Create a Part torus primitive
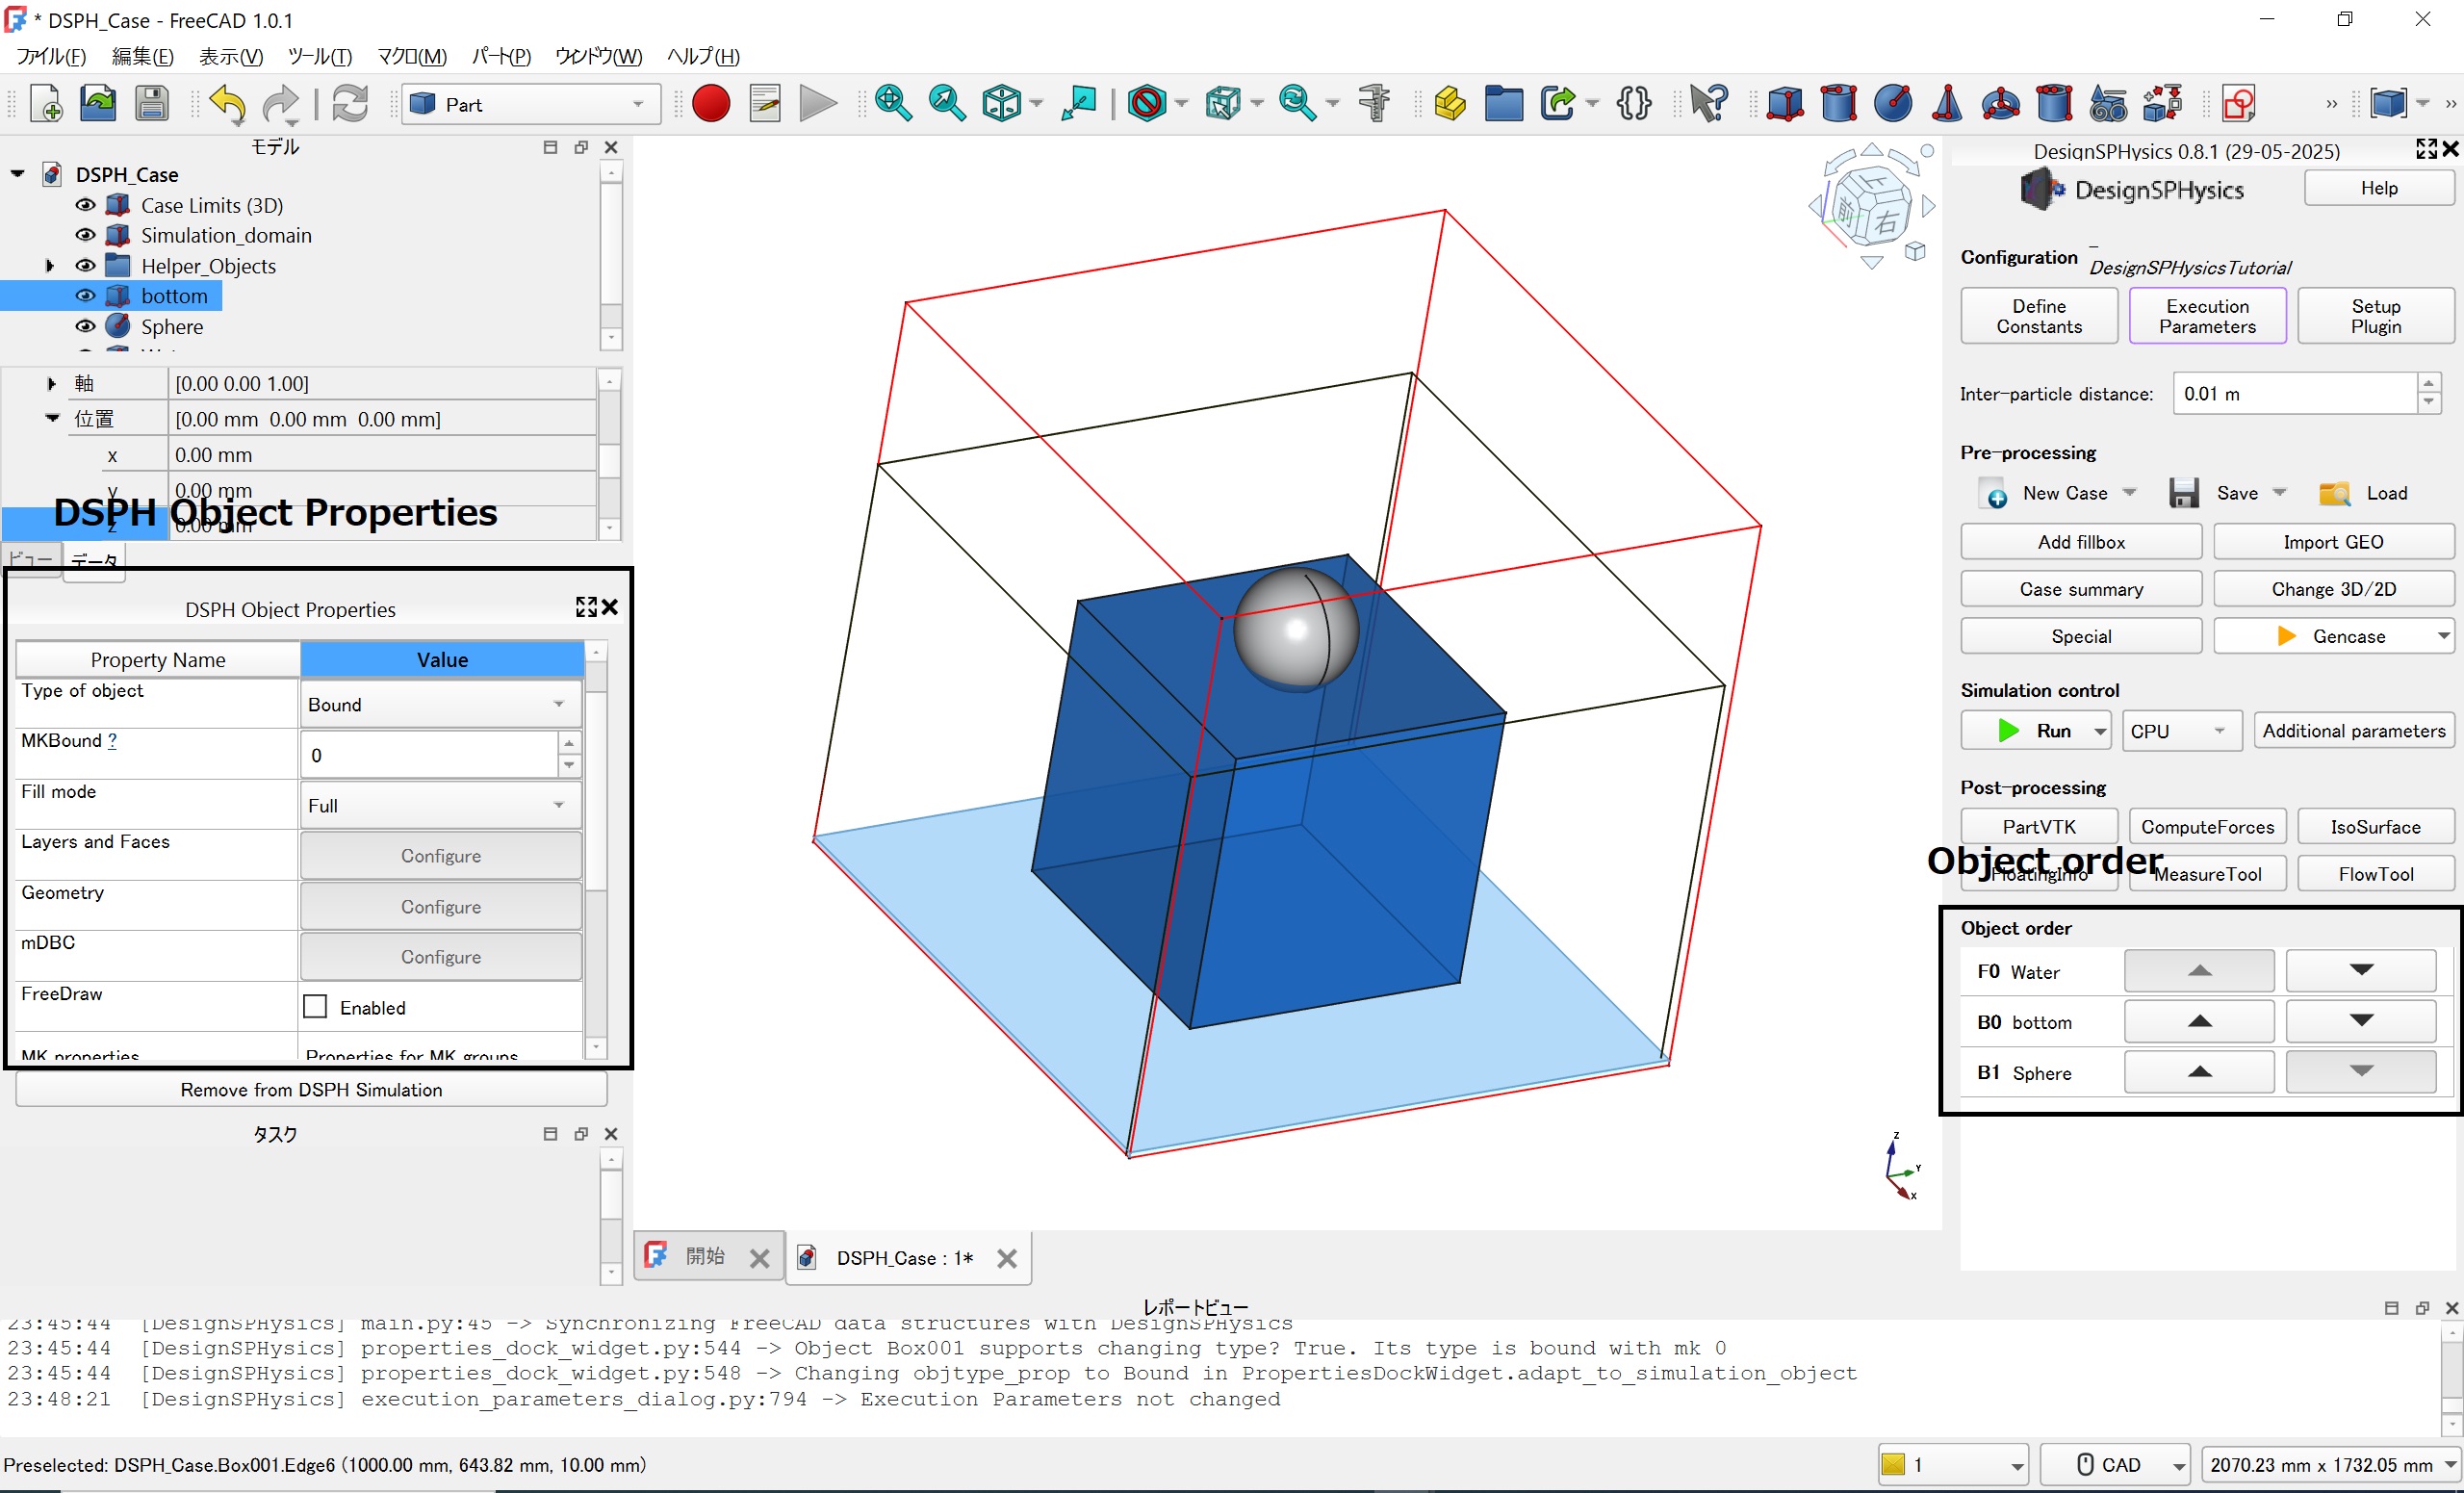The height and width of the screenshot is (1493, 2464). click(2001, 104)
